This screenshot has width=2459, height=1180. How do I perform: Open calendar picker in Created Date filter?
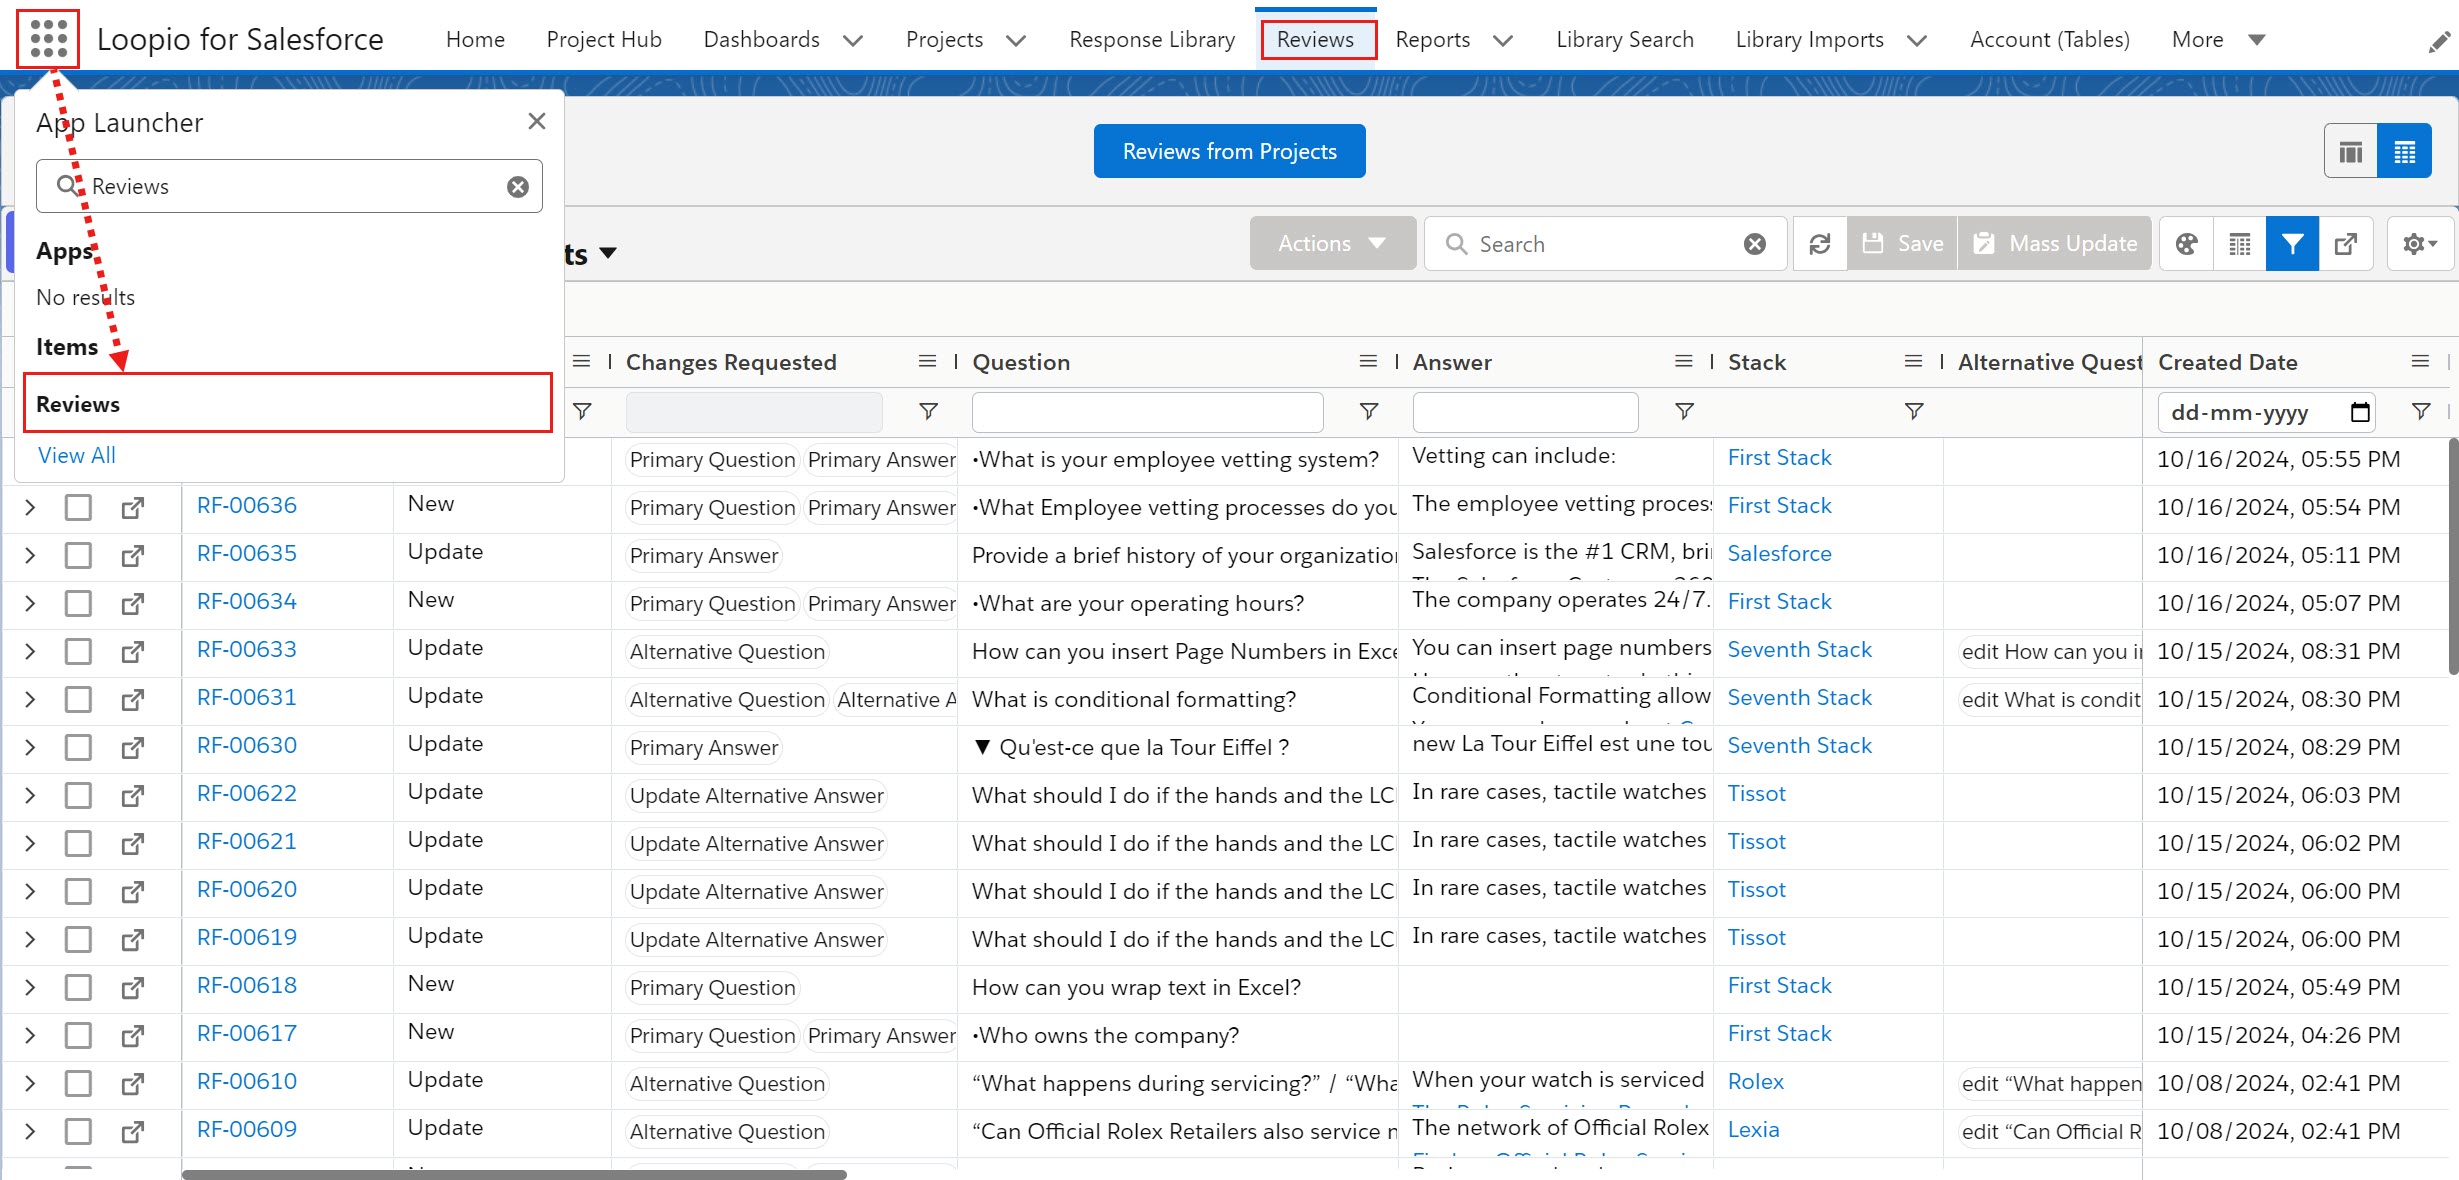point(2360,412)
